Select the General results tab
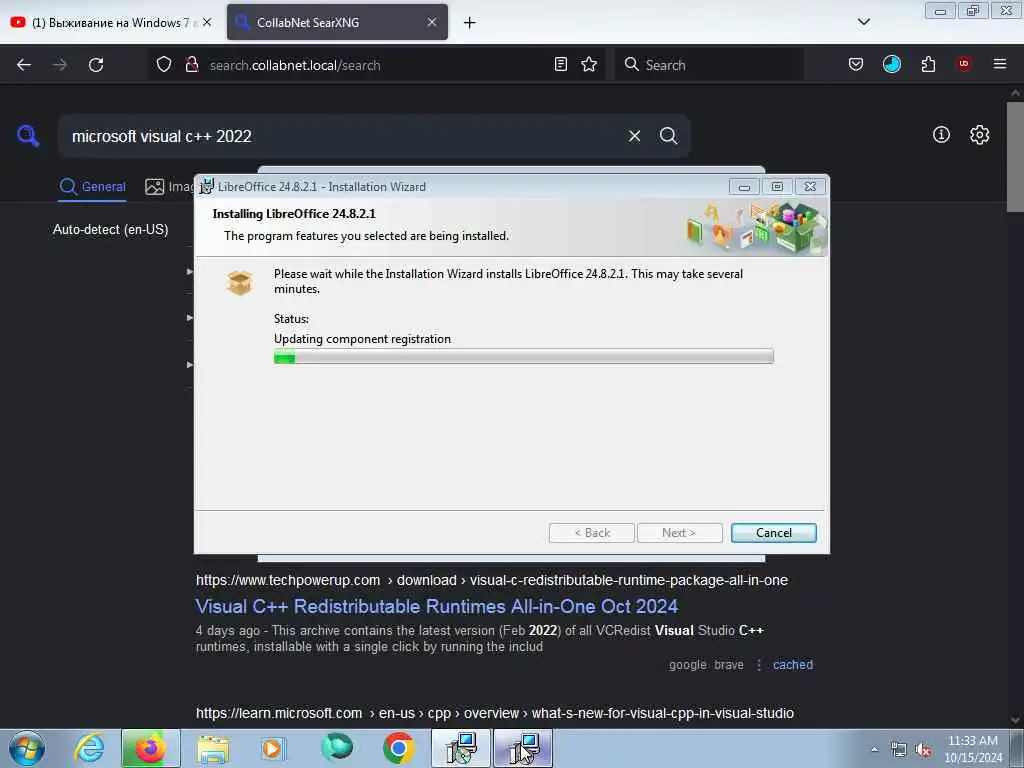The image size is (1024, 768). pos(92,187)
